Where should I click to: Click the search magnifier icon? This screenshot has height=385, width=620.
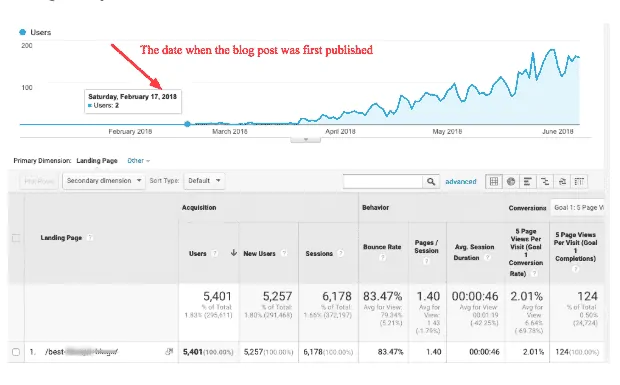pyautogui.click(x=431, y=181)
